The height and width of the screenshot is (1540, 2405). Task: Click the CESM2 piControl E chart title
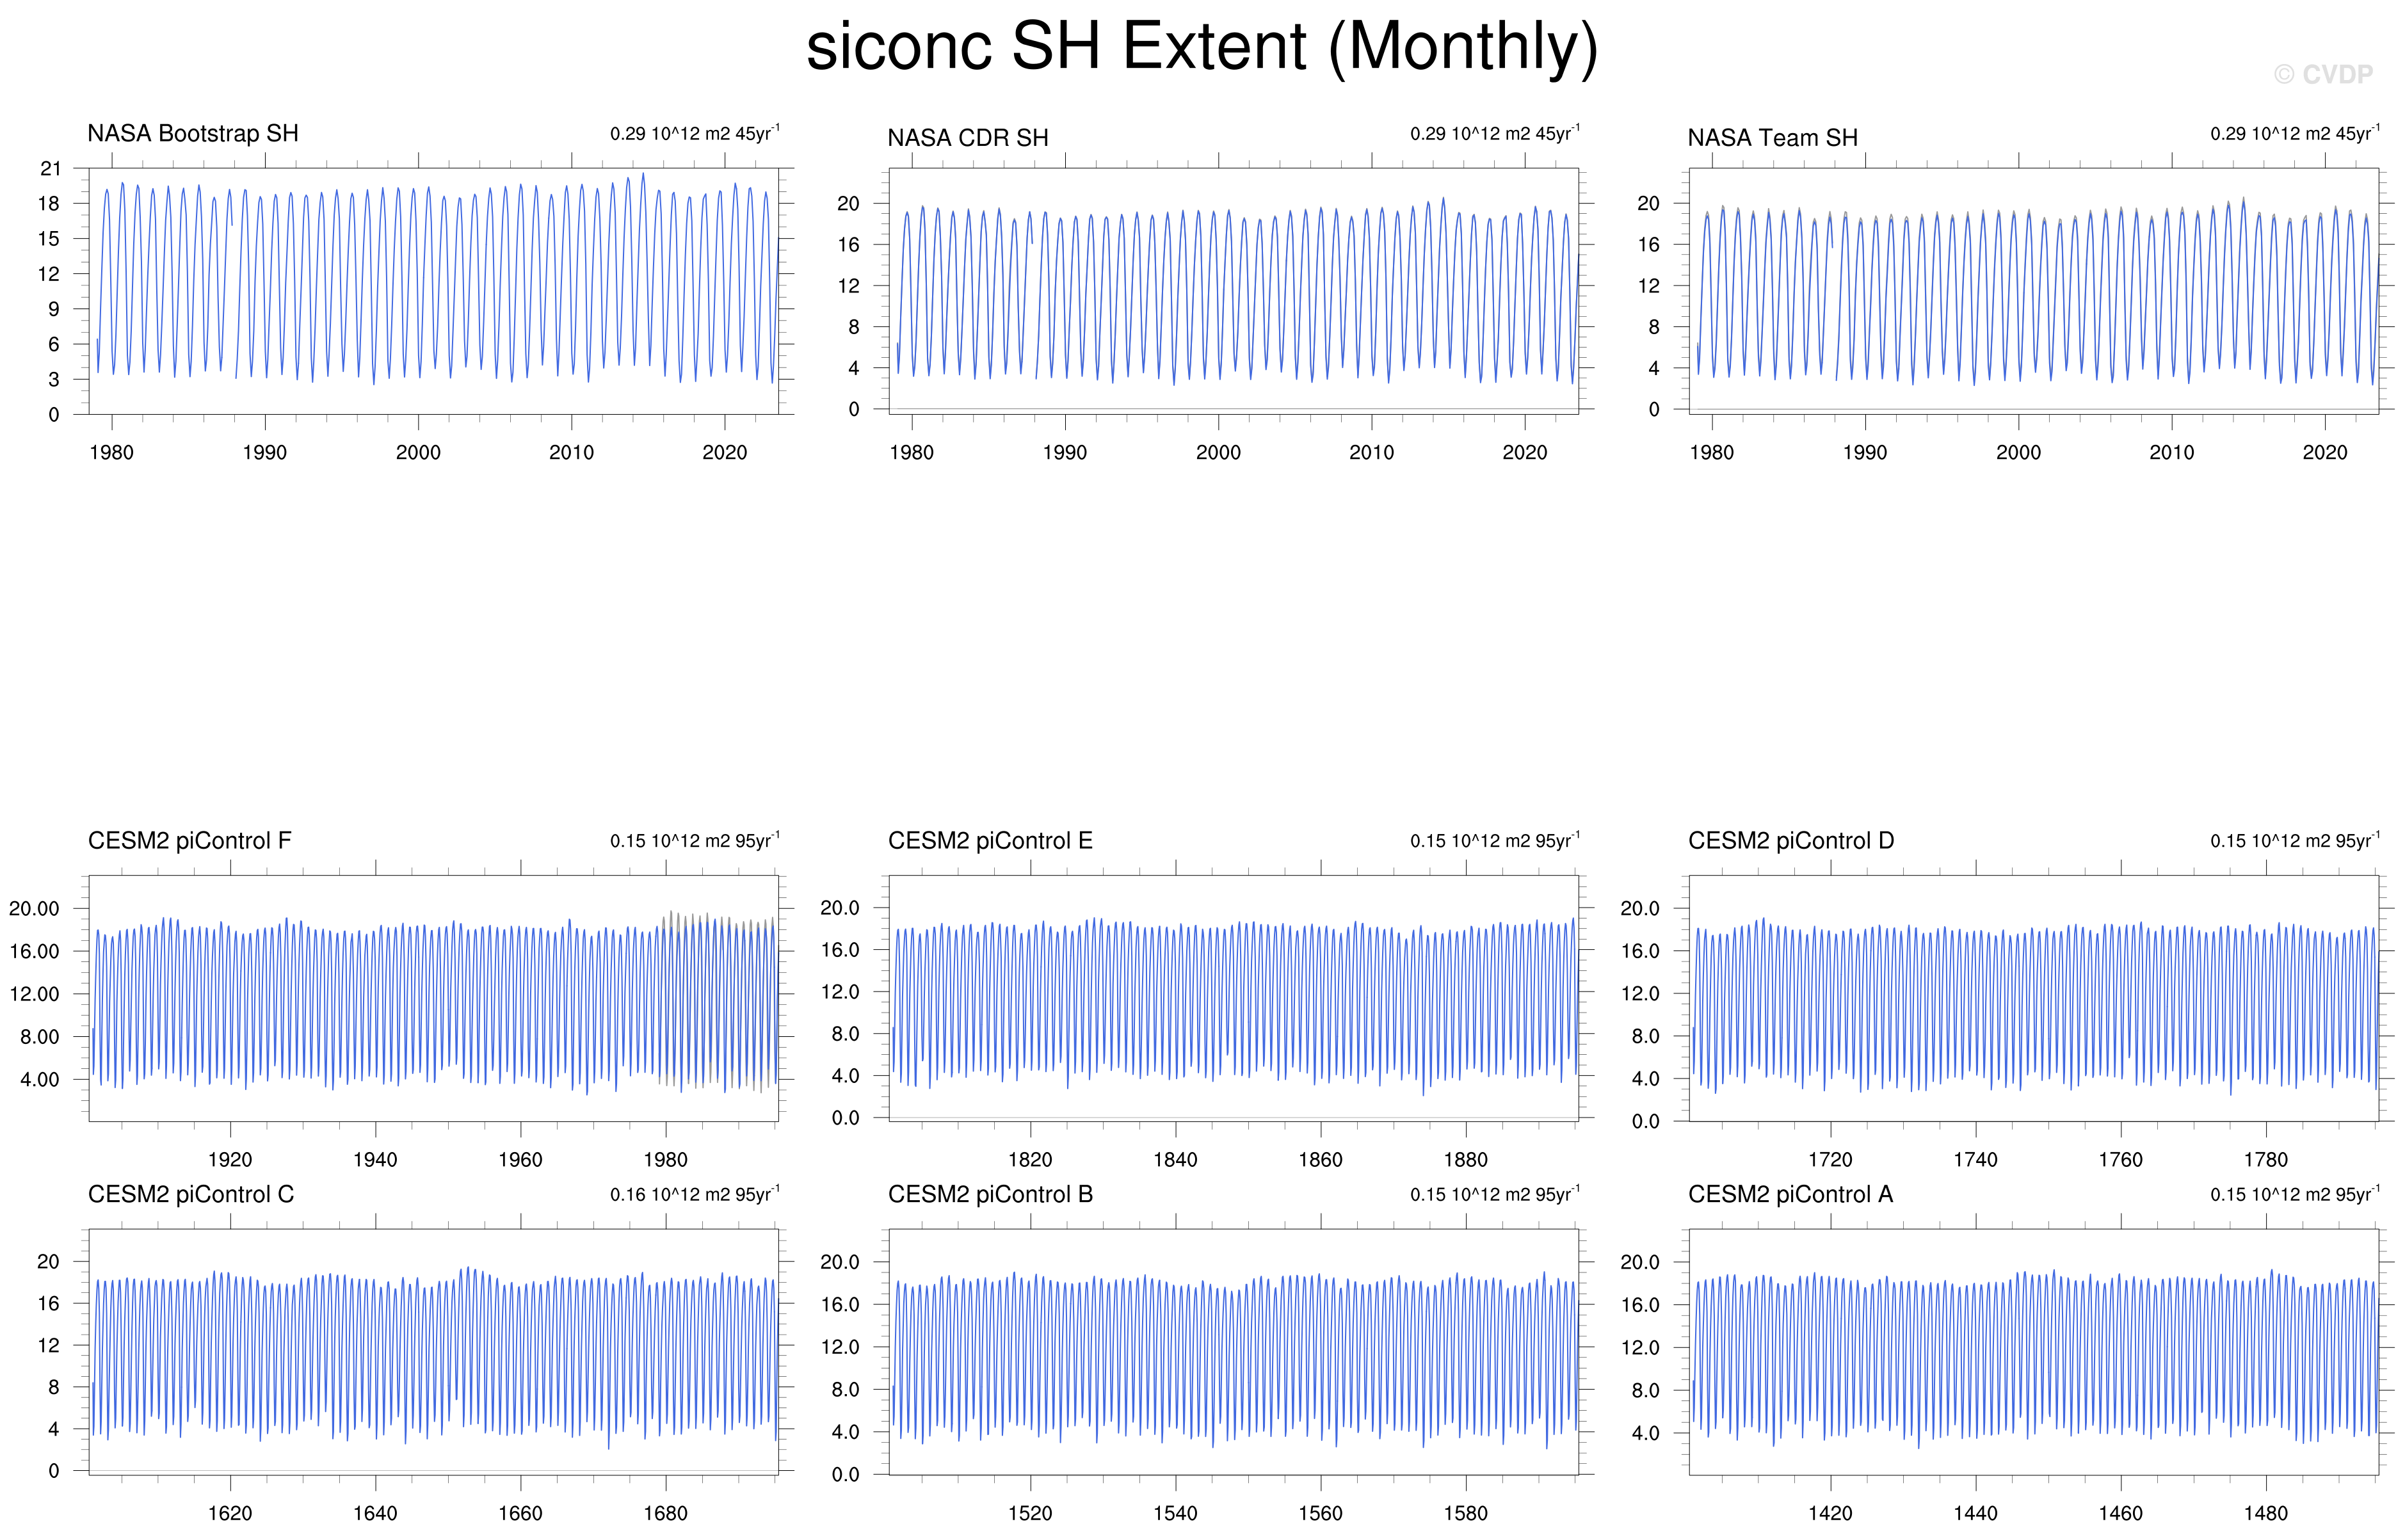(990, 840)
